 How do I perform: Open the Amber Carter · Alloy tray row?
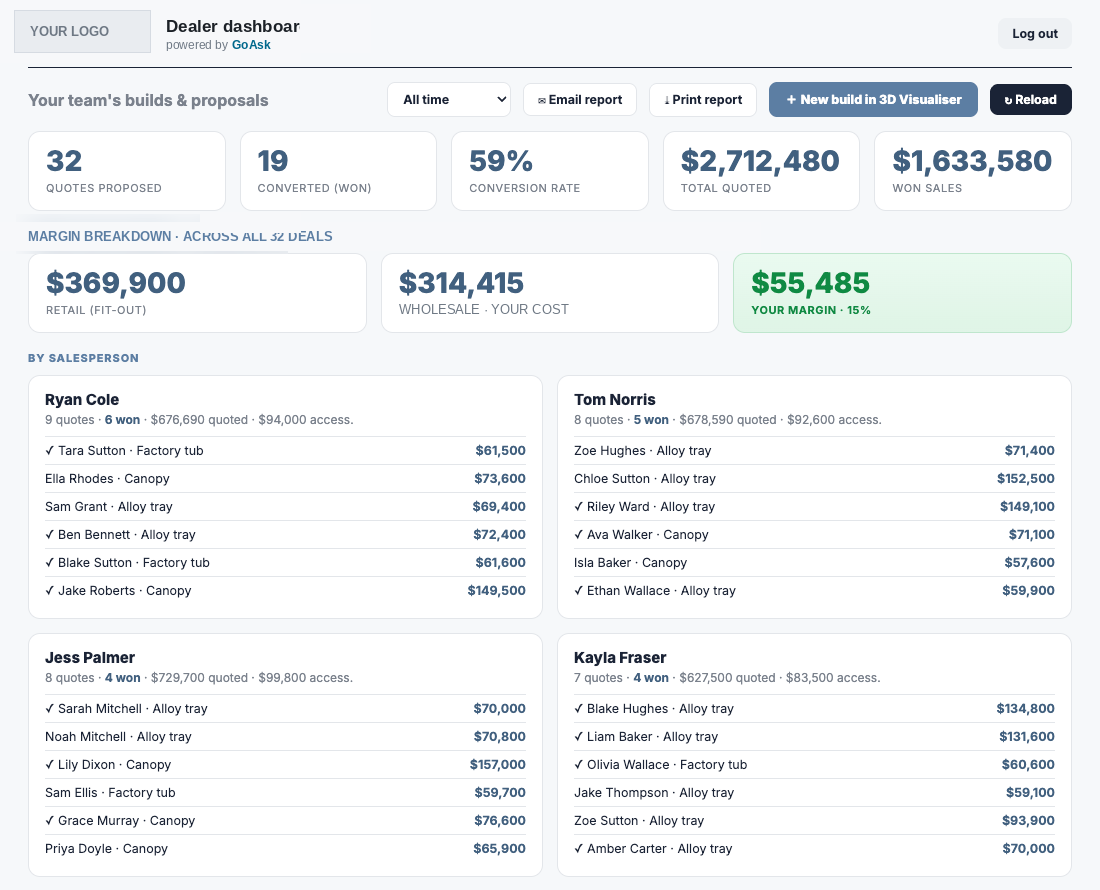coord(814,849)
